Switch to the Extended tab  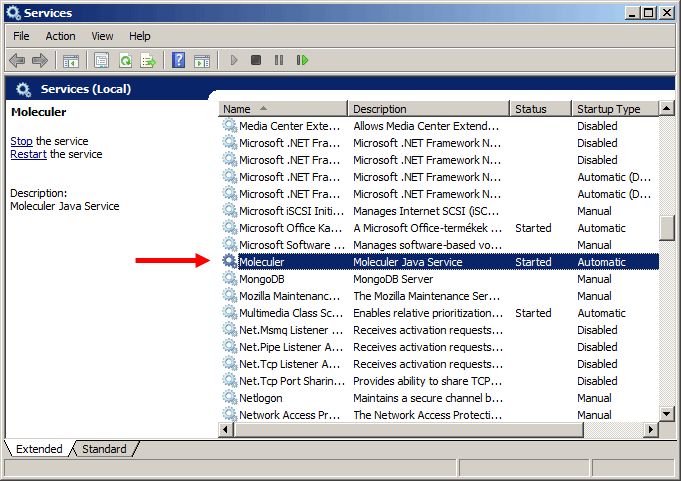point(39,449)
